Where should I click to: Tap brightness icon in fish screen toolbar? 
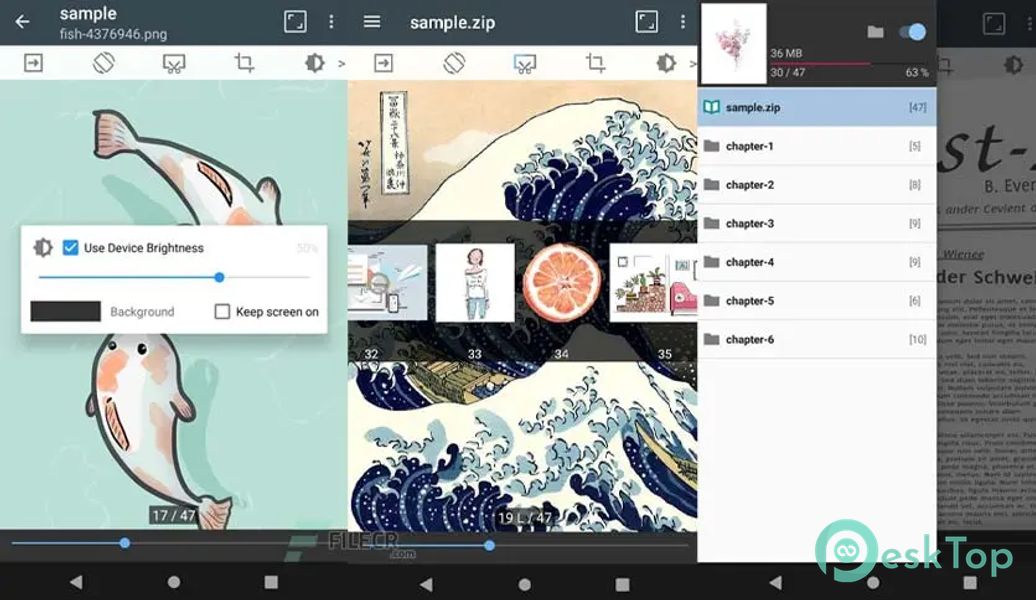314,63
